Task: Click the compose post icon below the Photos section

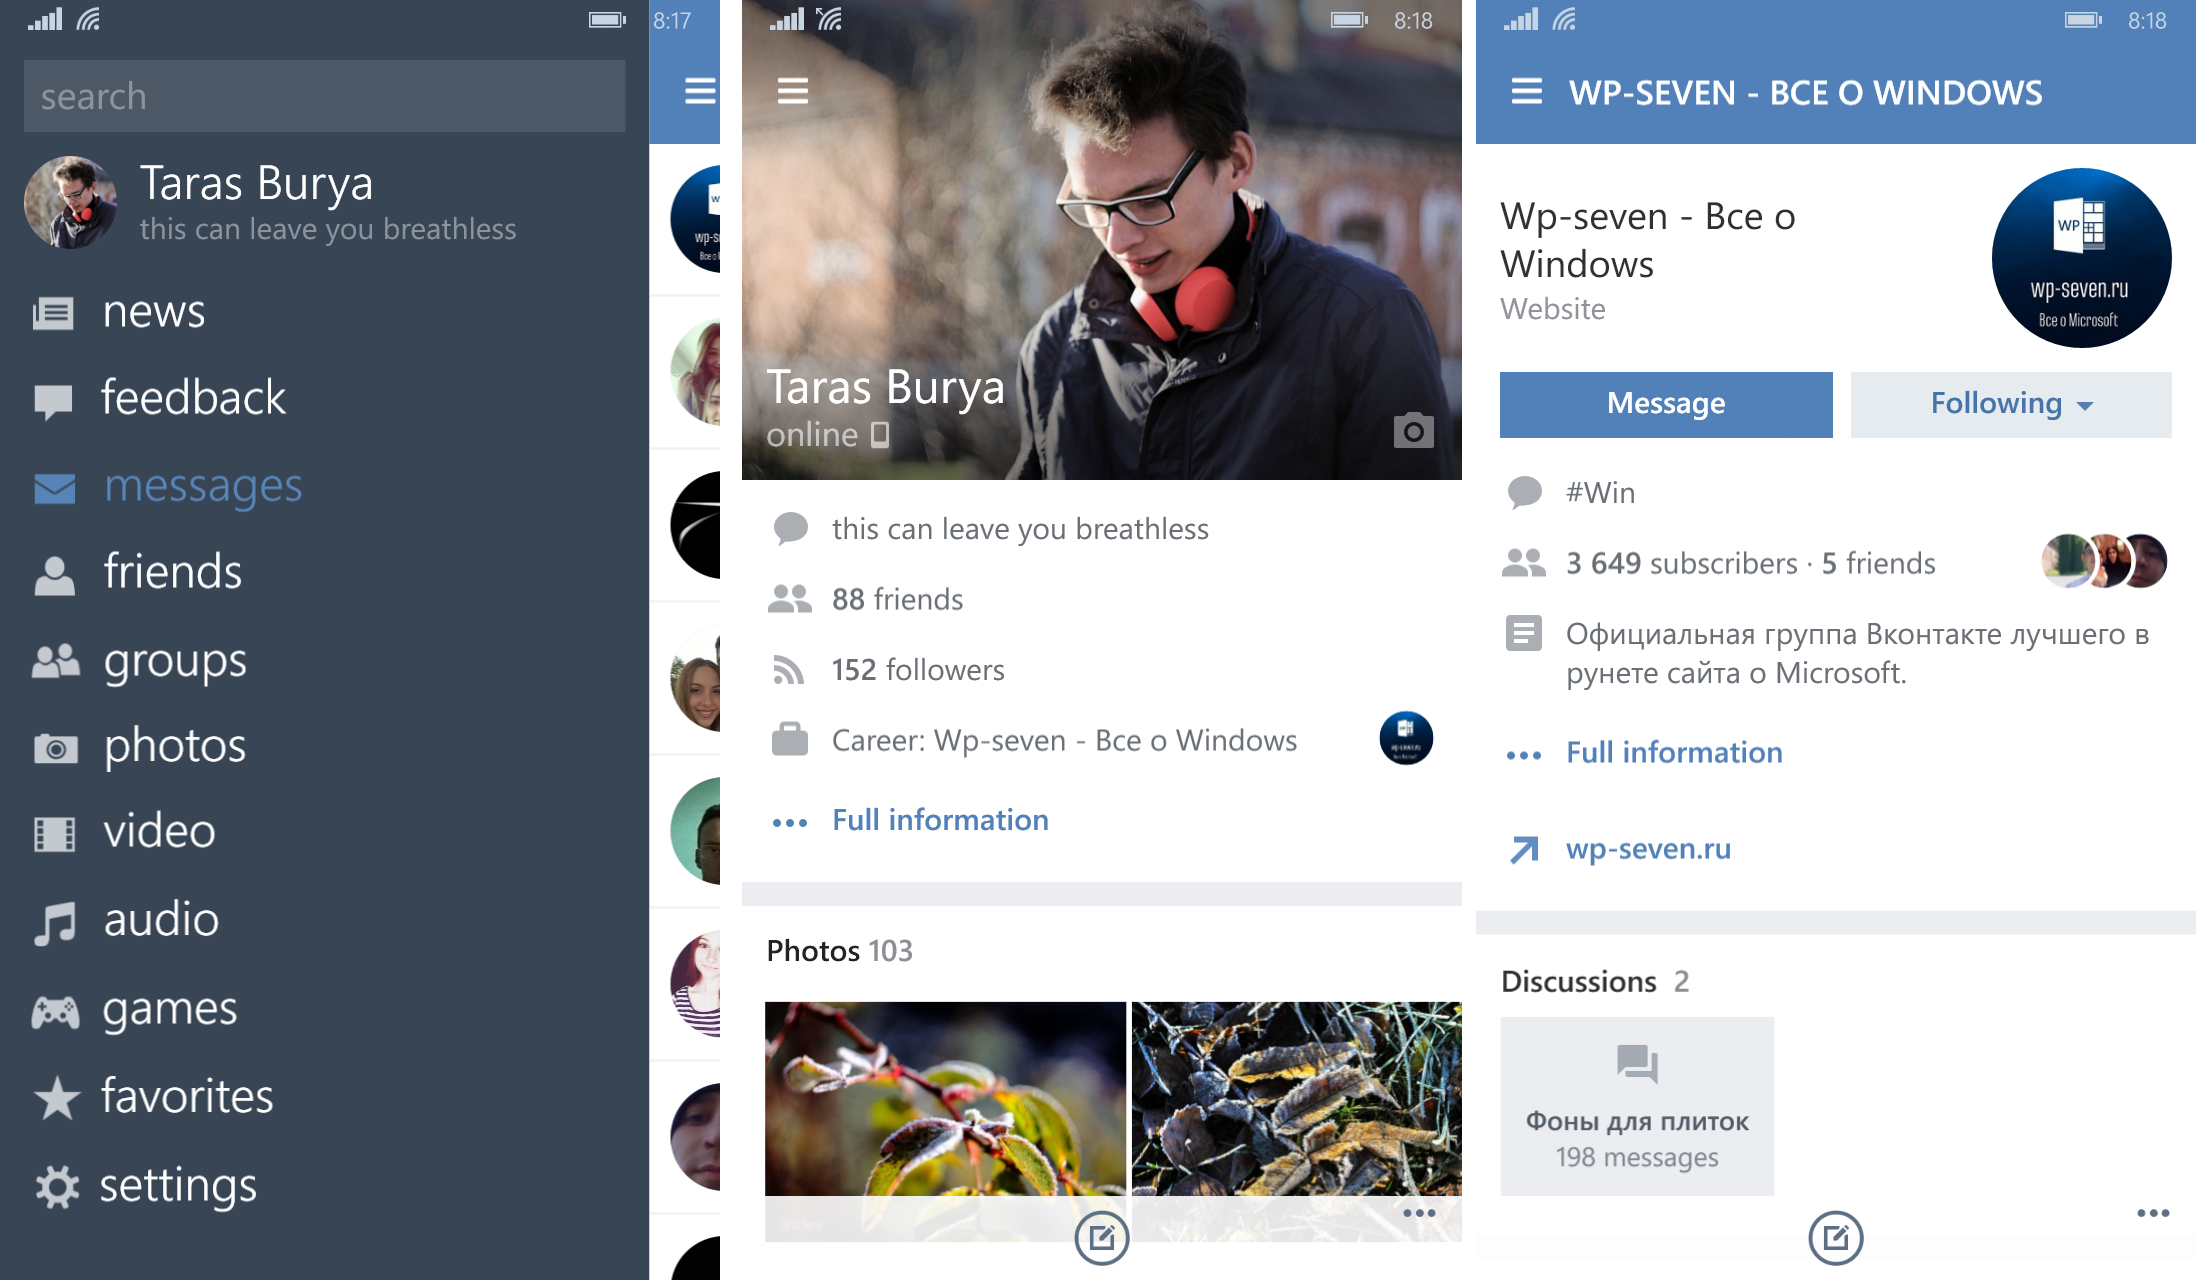Action: click(1101, 1238)
